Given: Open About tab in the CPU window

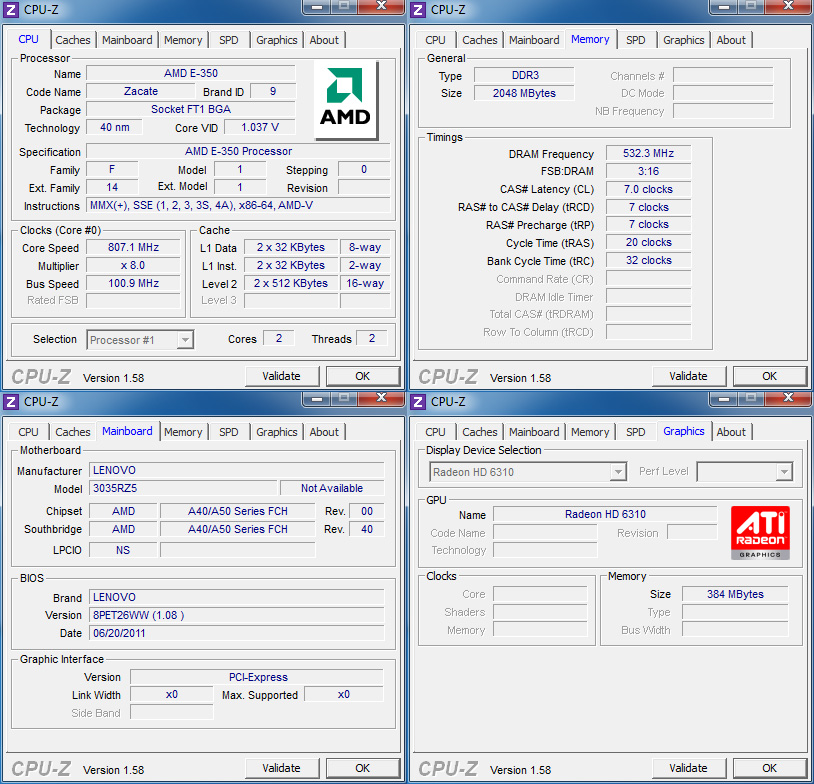Looking at the screenshot, I should (324, 40).
